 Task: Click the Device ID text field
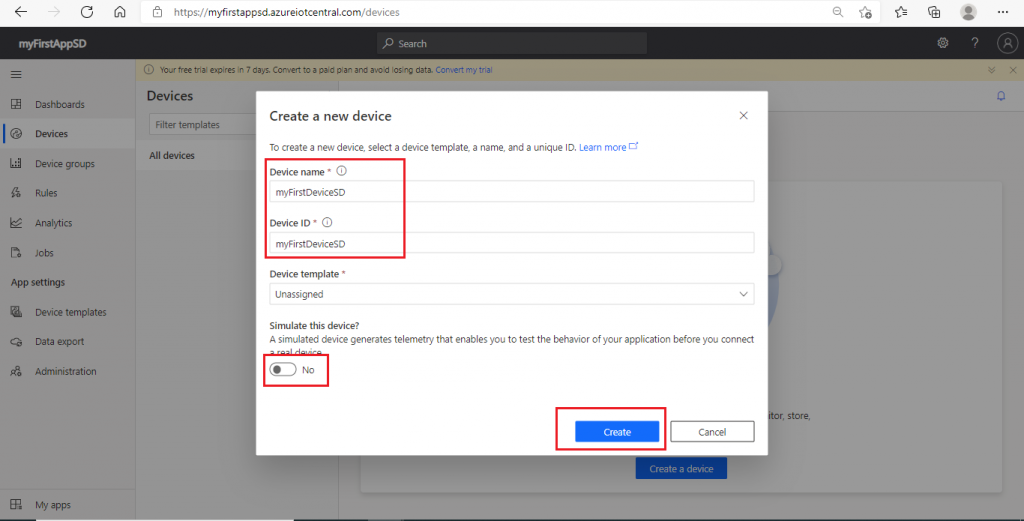pos(511,243)
